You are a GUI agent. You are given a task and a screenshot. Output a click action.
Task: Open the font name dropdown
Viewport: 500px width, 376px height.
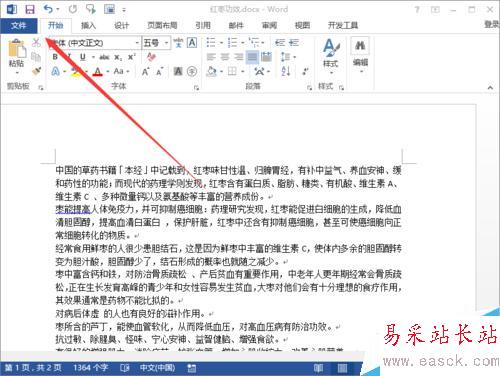click(137, 43)
